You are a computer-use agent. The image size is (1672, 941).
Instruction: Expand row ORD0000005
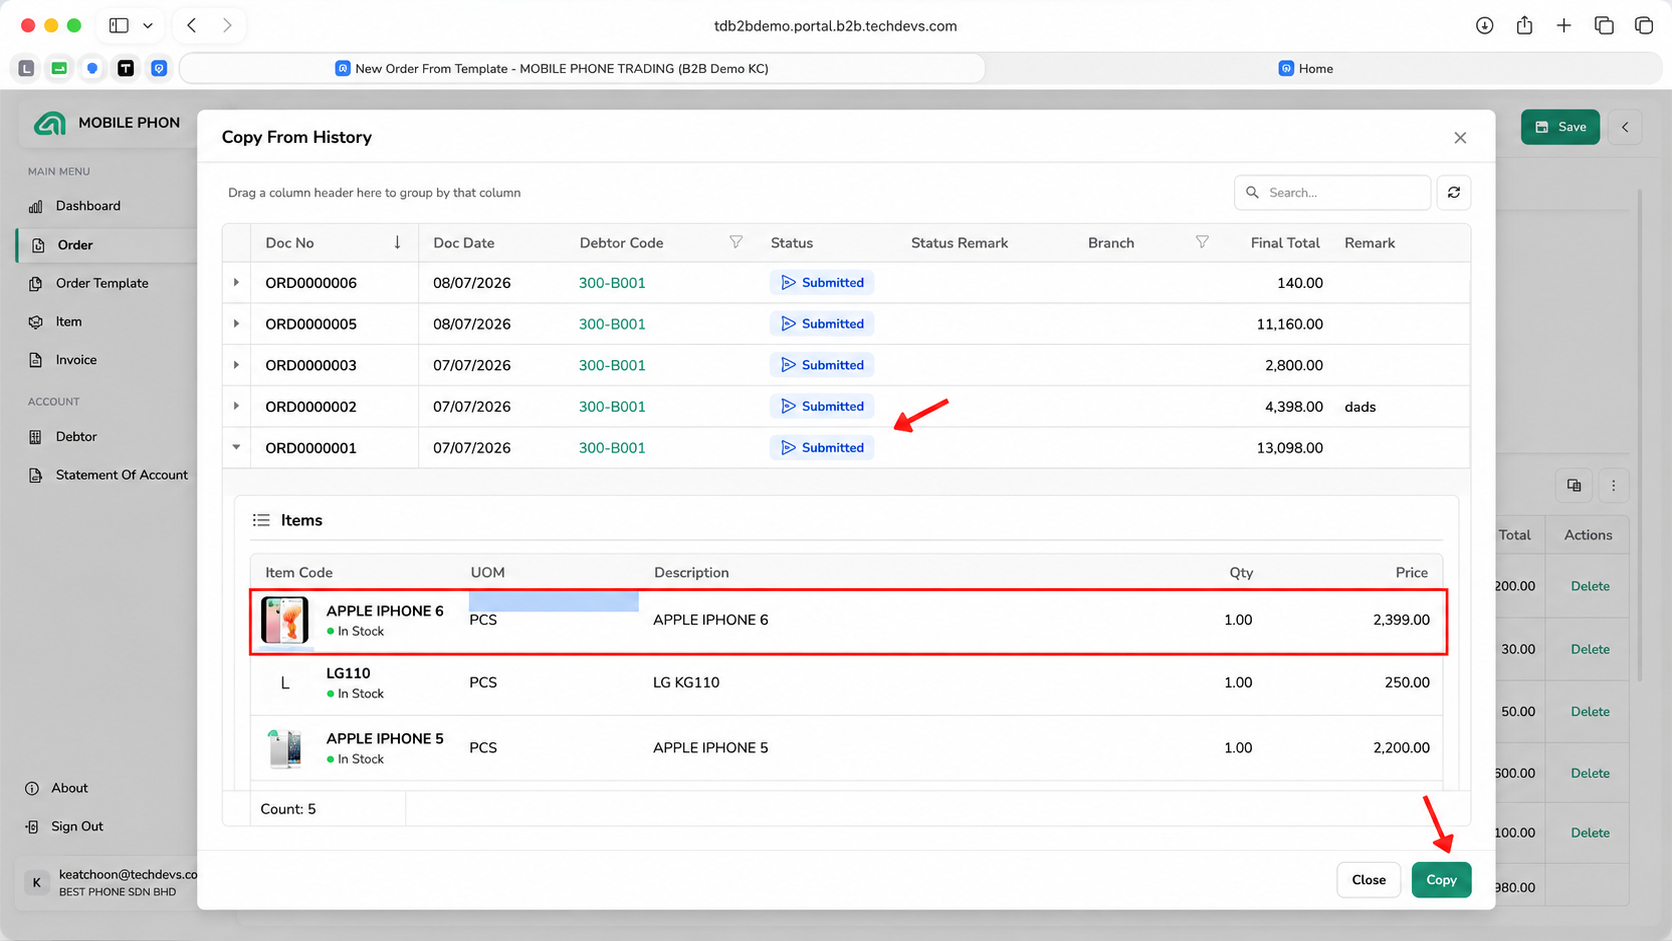236,324
